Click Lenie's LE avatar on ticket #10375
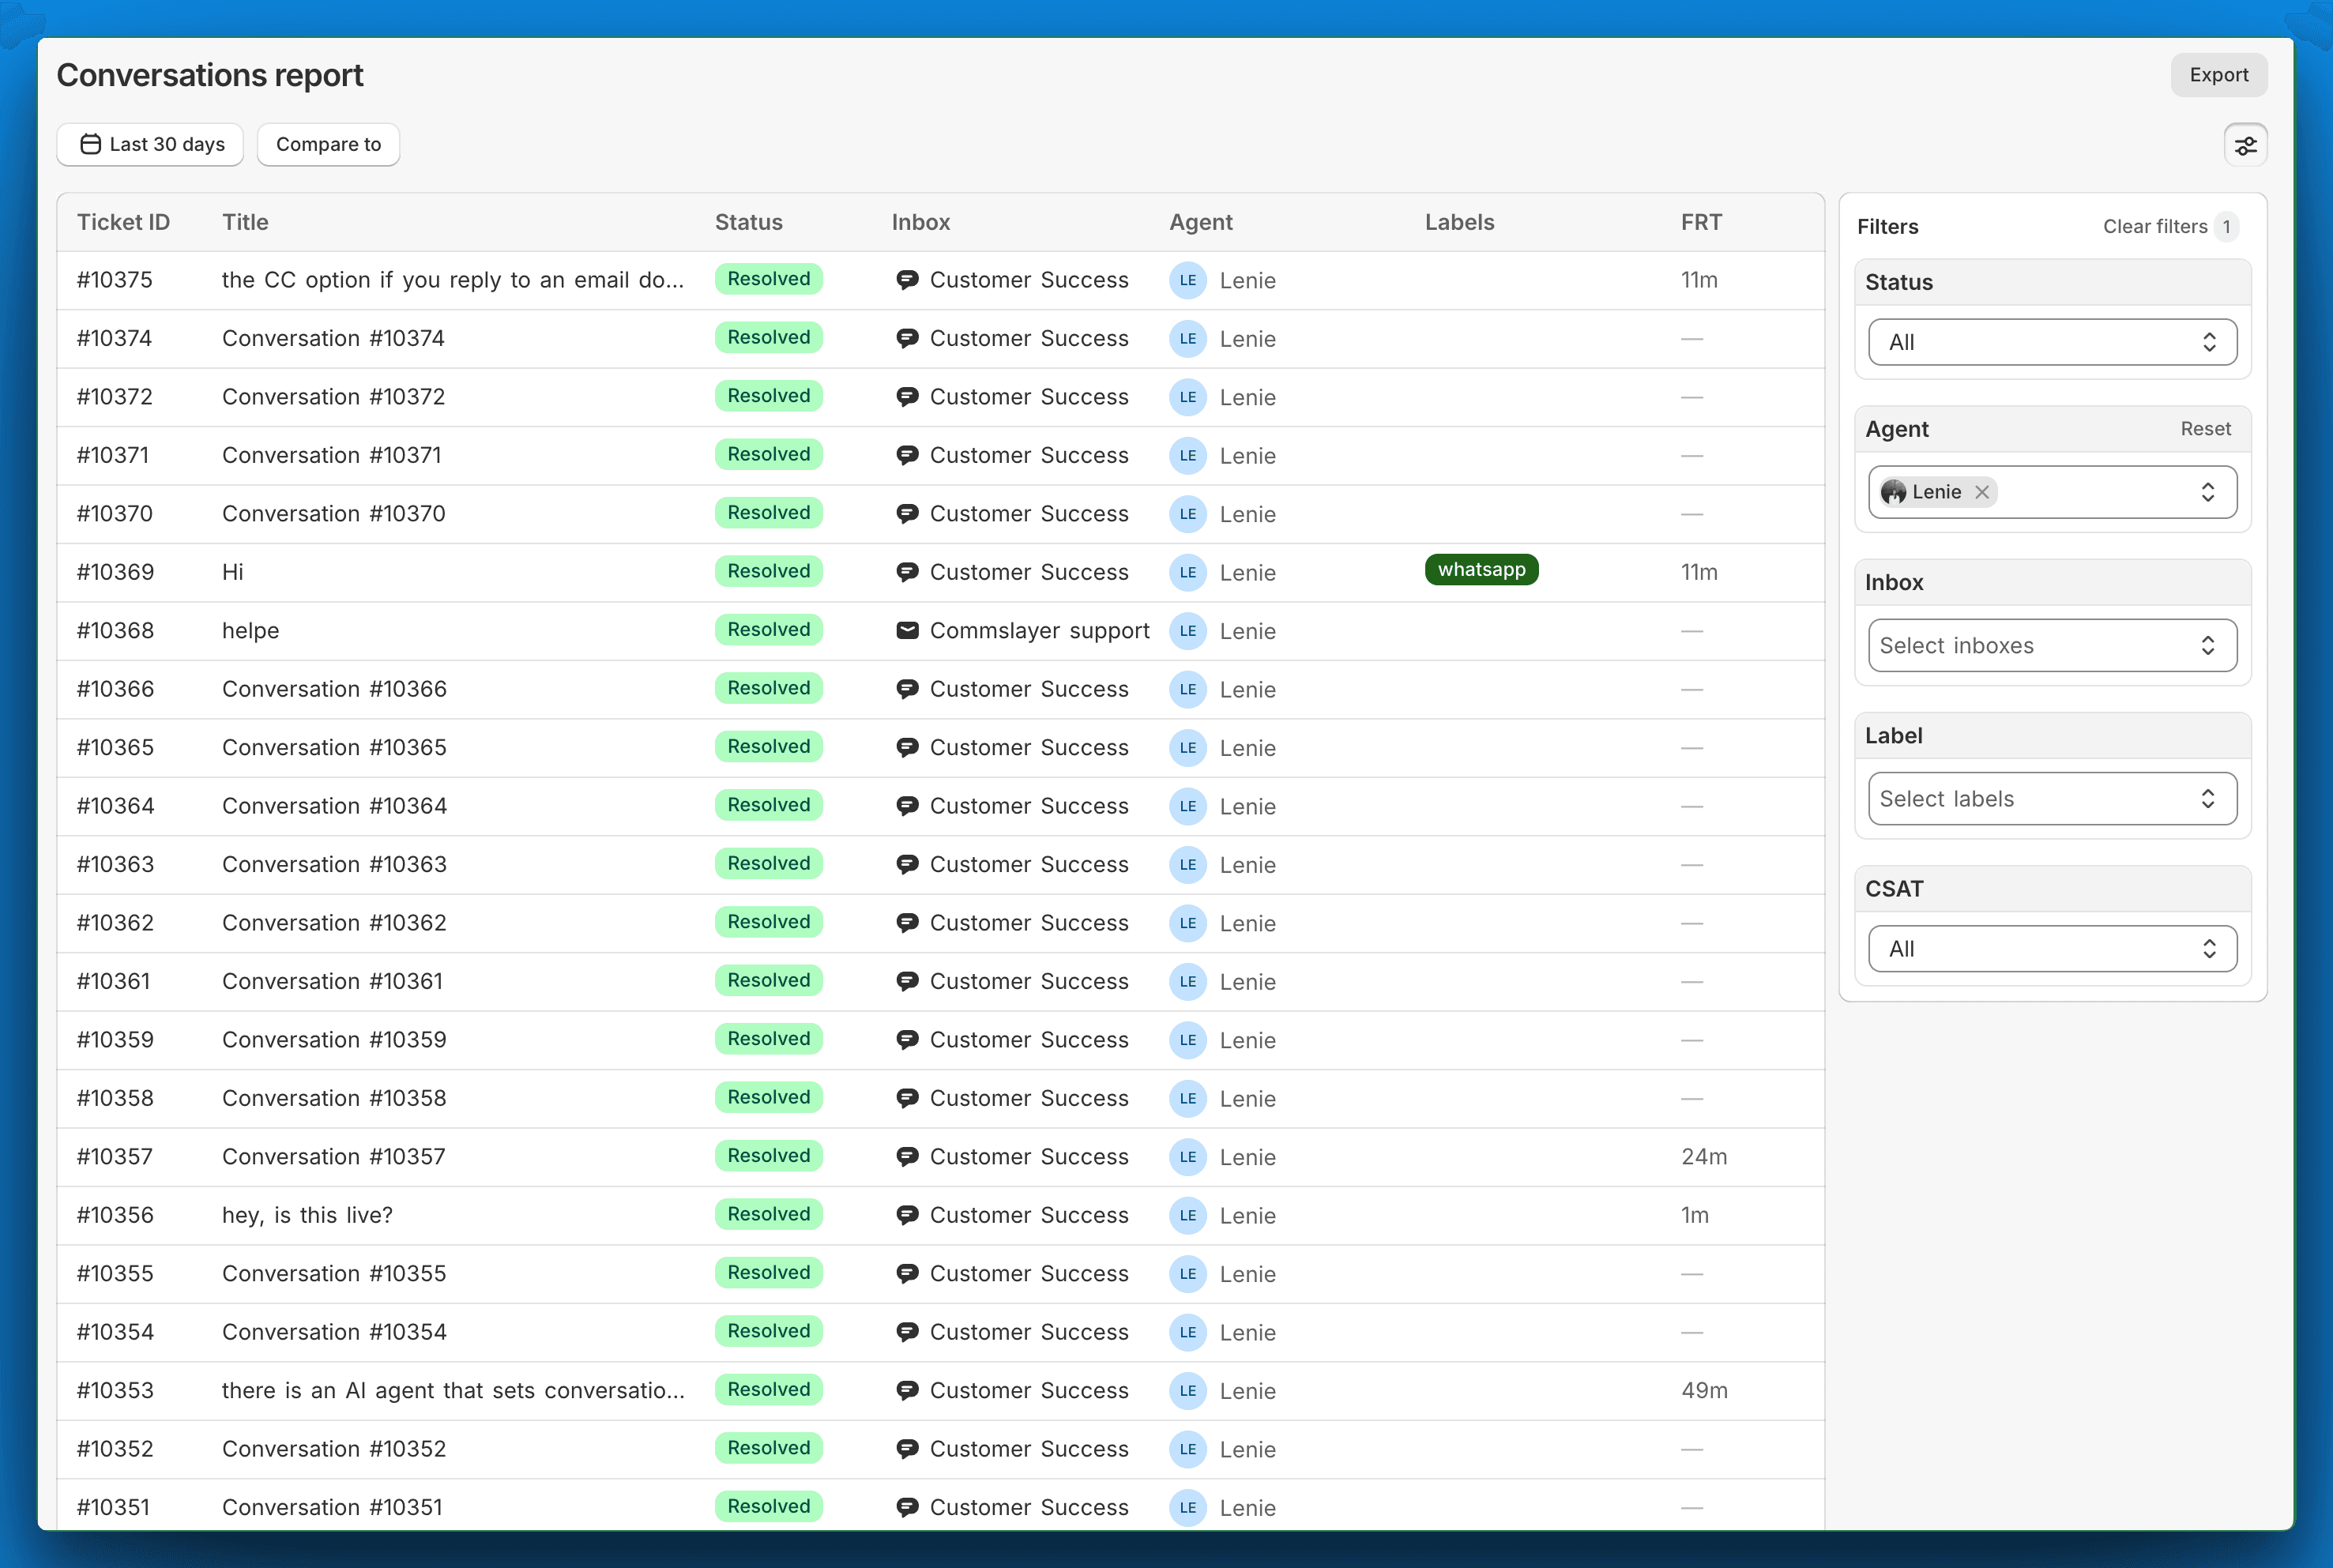This screenshot has height=1568, width=2333. [x=1187, y=280]
